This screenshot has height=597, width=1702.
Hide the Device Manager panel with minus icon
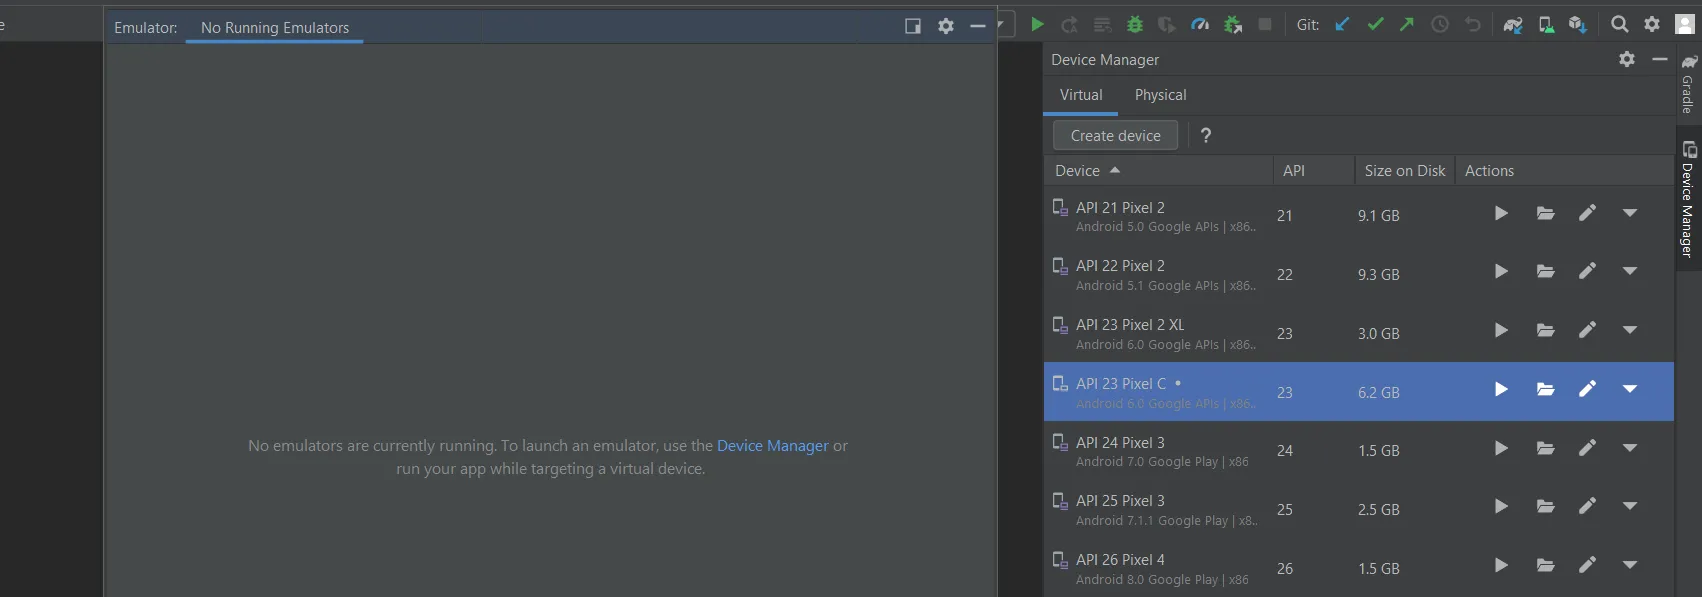1660,59
